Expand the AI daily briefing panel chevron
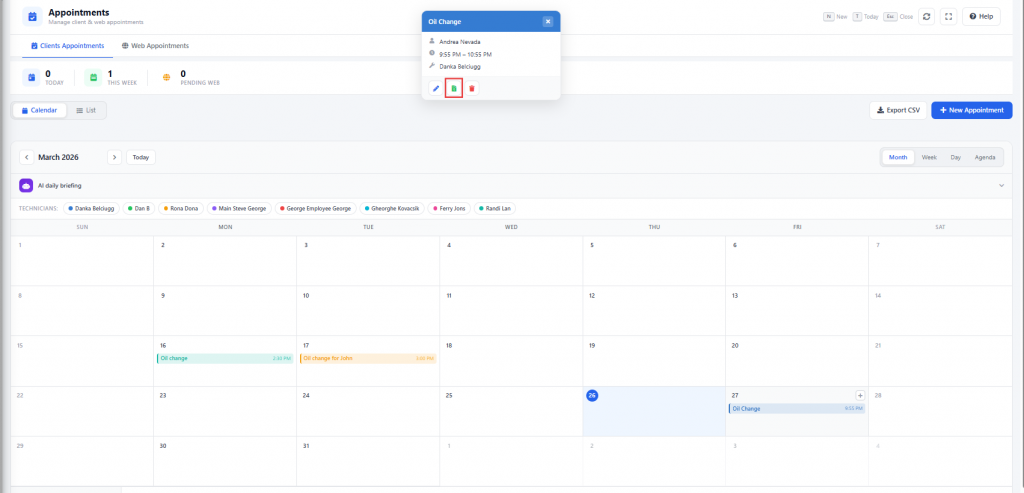The height and width of the screenshot is (493, 1024). click(1001, 185)
